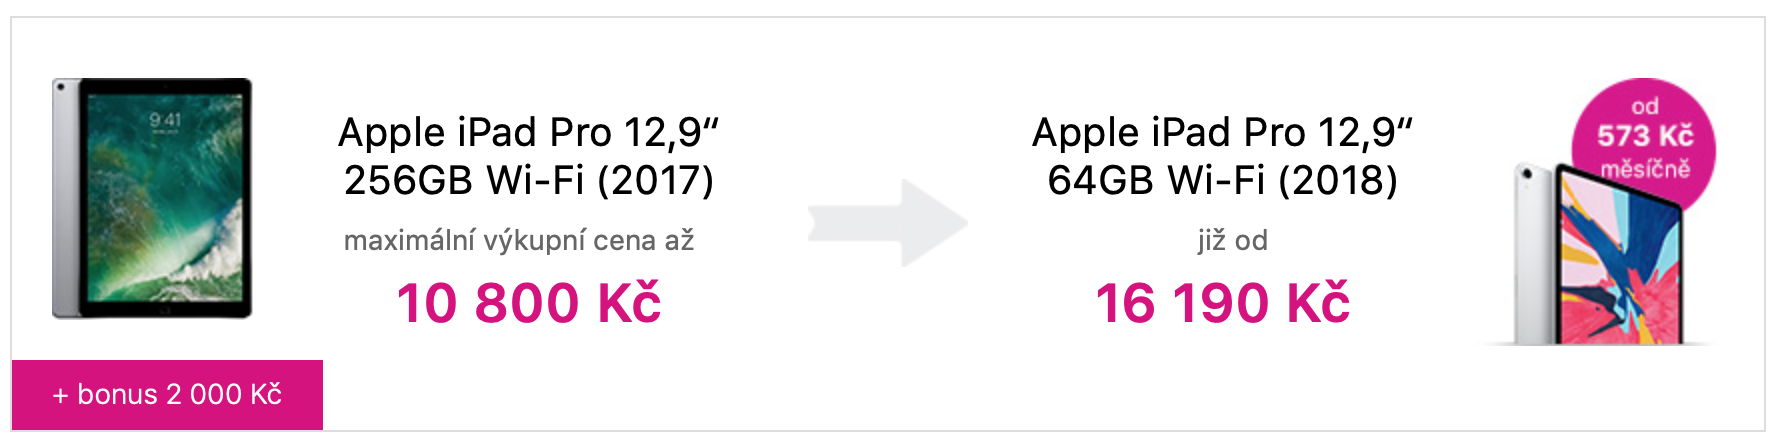This screenshot has height=442, width=1772.
Task: Select the "+ bonus 2 000 Kč" banner
Action: pos(167,394)
